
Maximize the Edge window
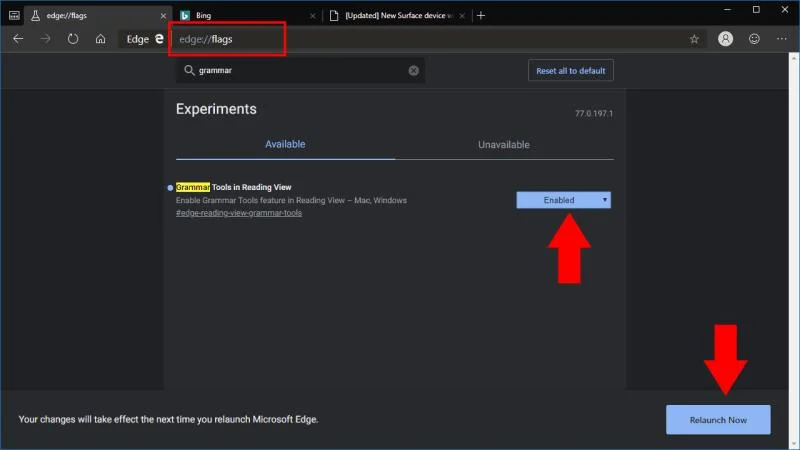(x=756, y=10)
